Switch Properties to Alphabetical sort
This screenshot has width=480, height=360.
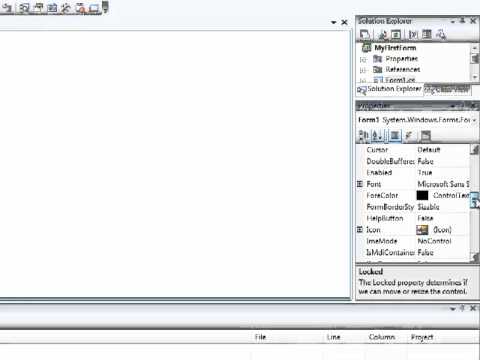click(x=377, y=135)
